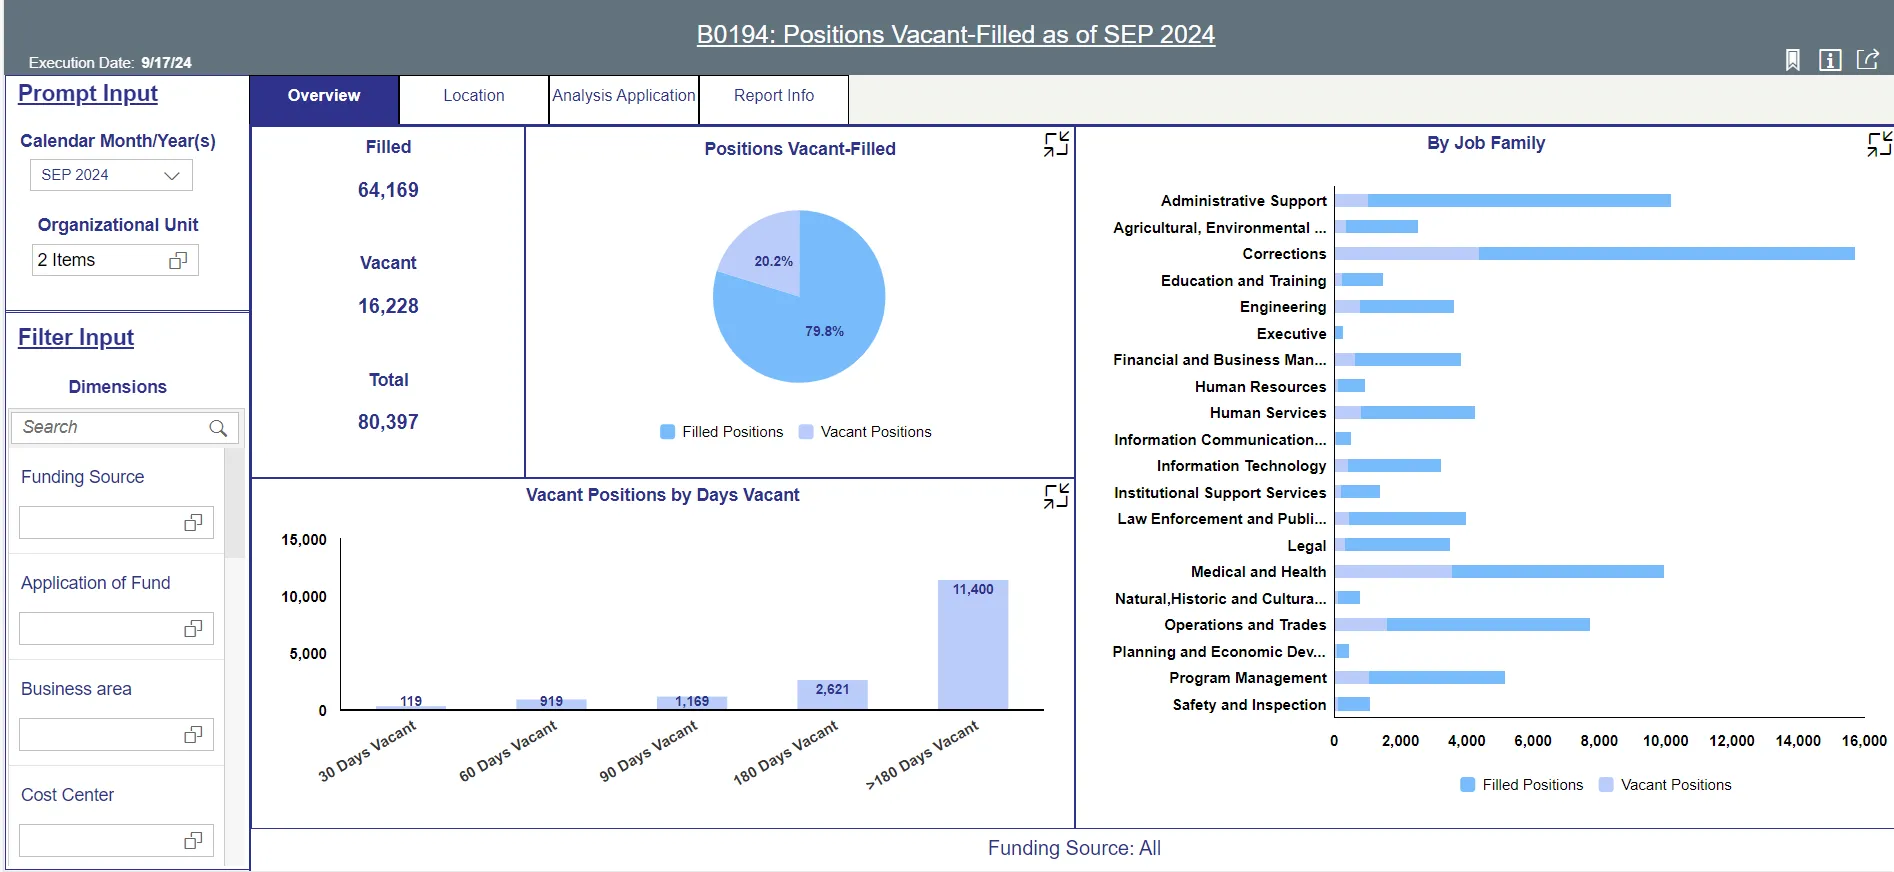Open the information icon in header
This screenshot has width=1894, height=872.
pos(1829,61)
